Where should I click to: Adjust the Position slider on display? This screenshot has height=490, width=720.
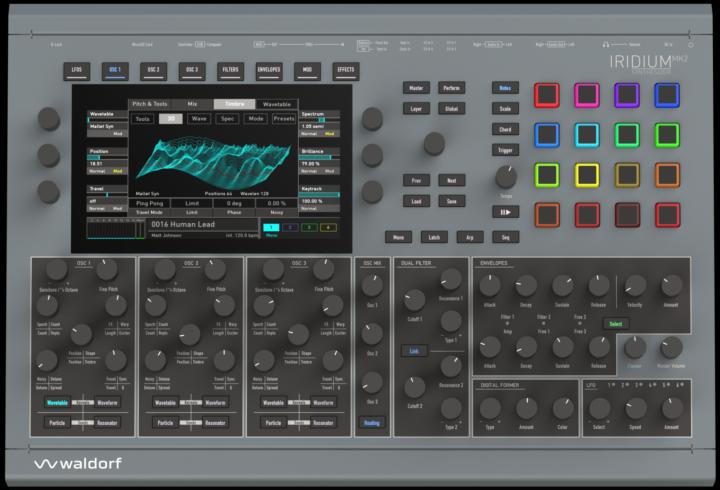(107, 158)
